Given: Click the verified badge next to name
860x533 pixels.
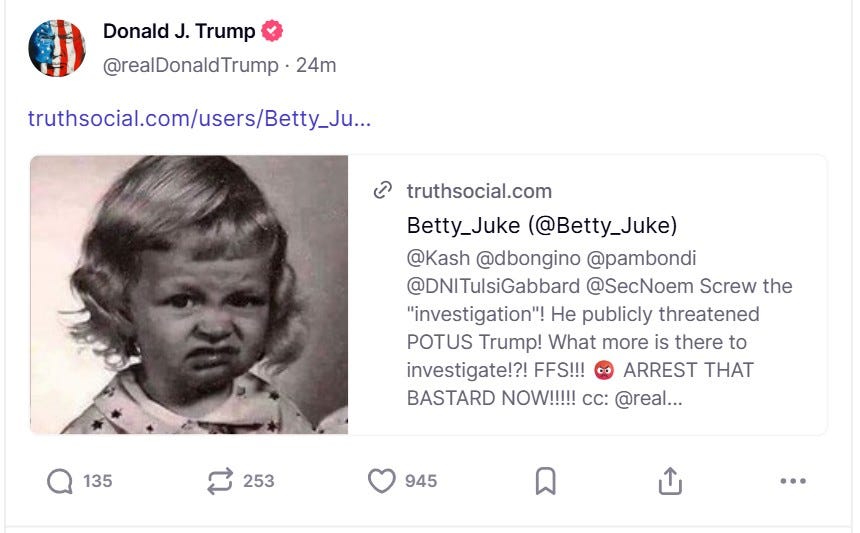Looking at the screenshot, I should tap(272, 31).
